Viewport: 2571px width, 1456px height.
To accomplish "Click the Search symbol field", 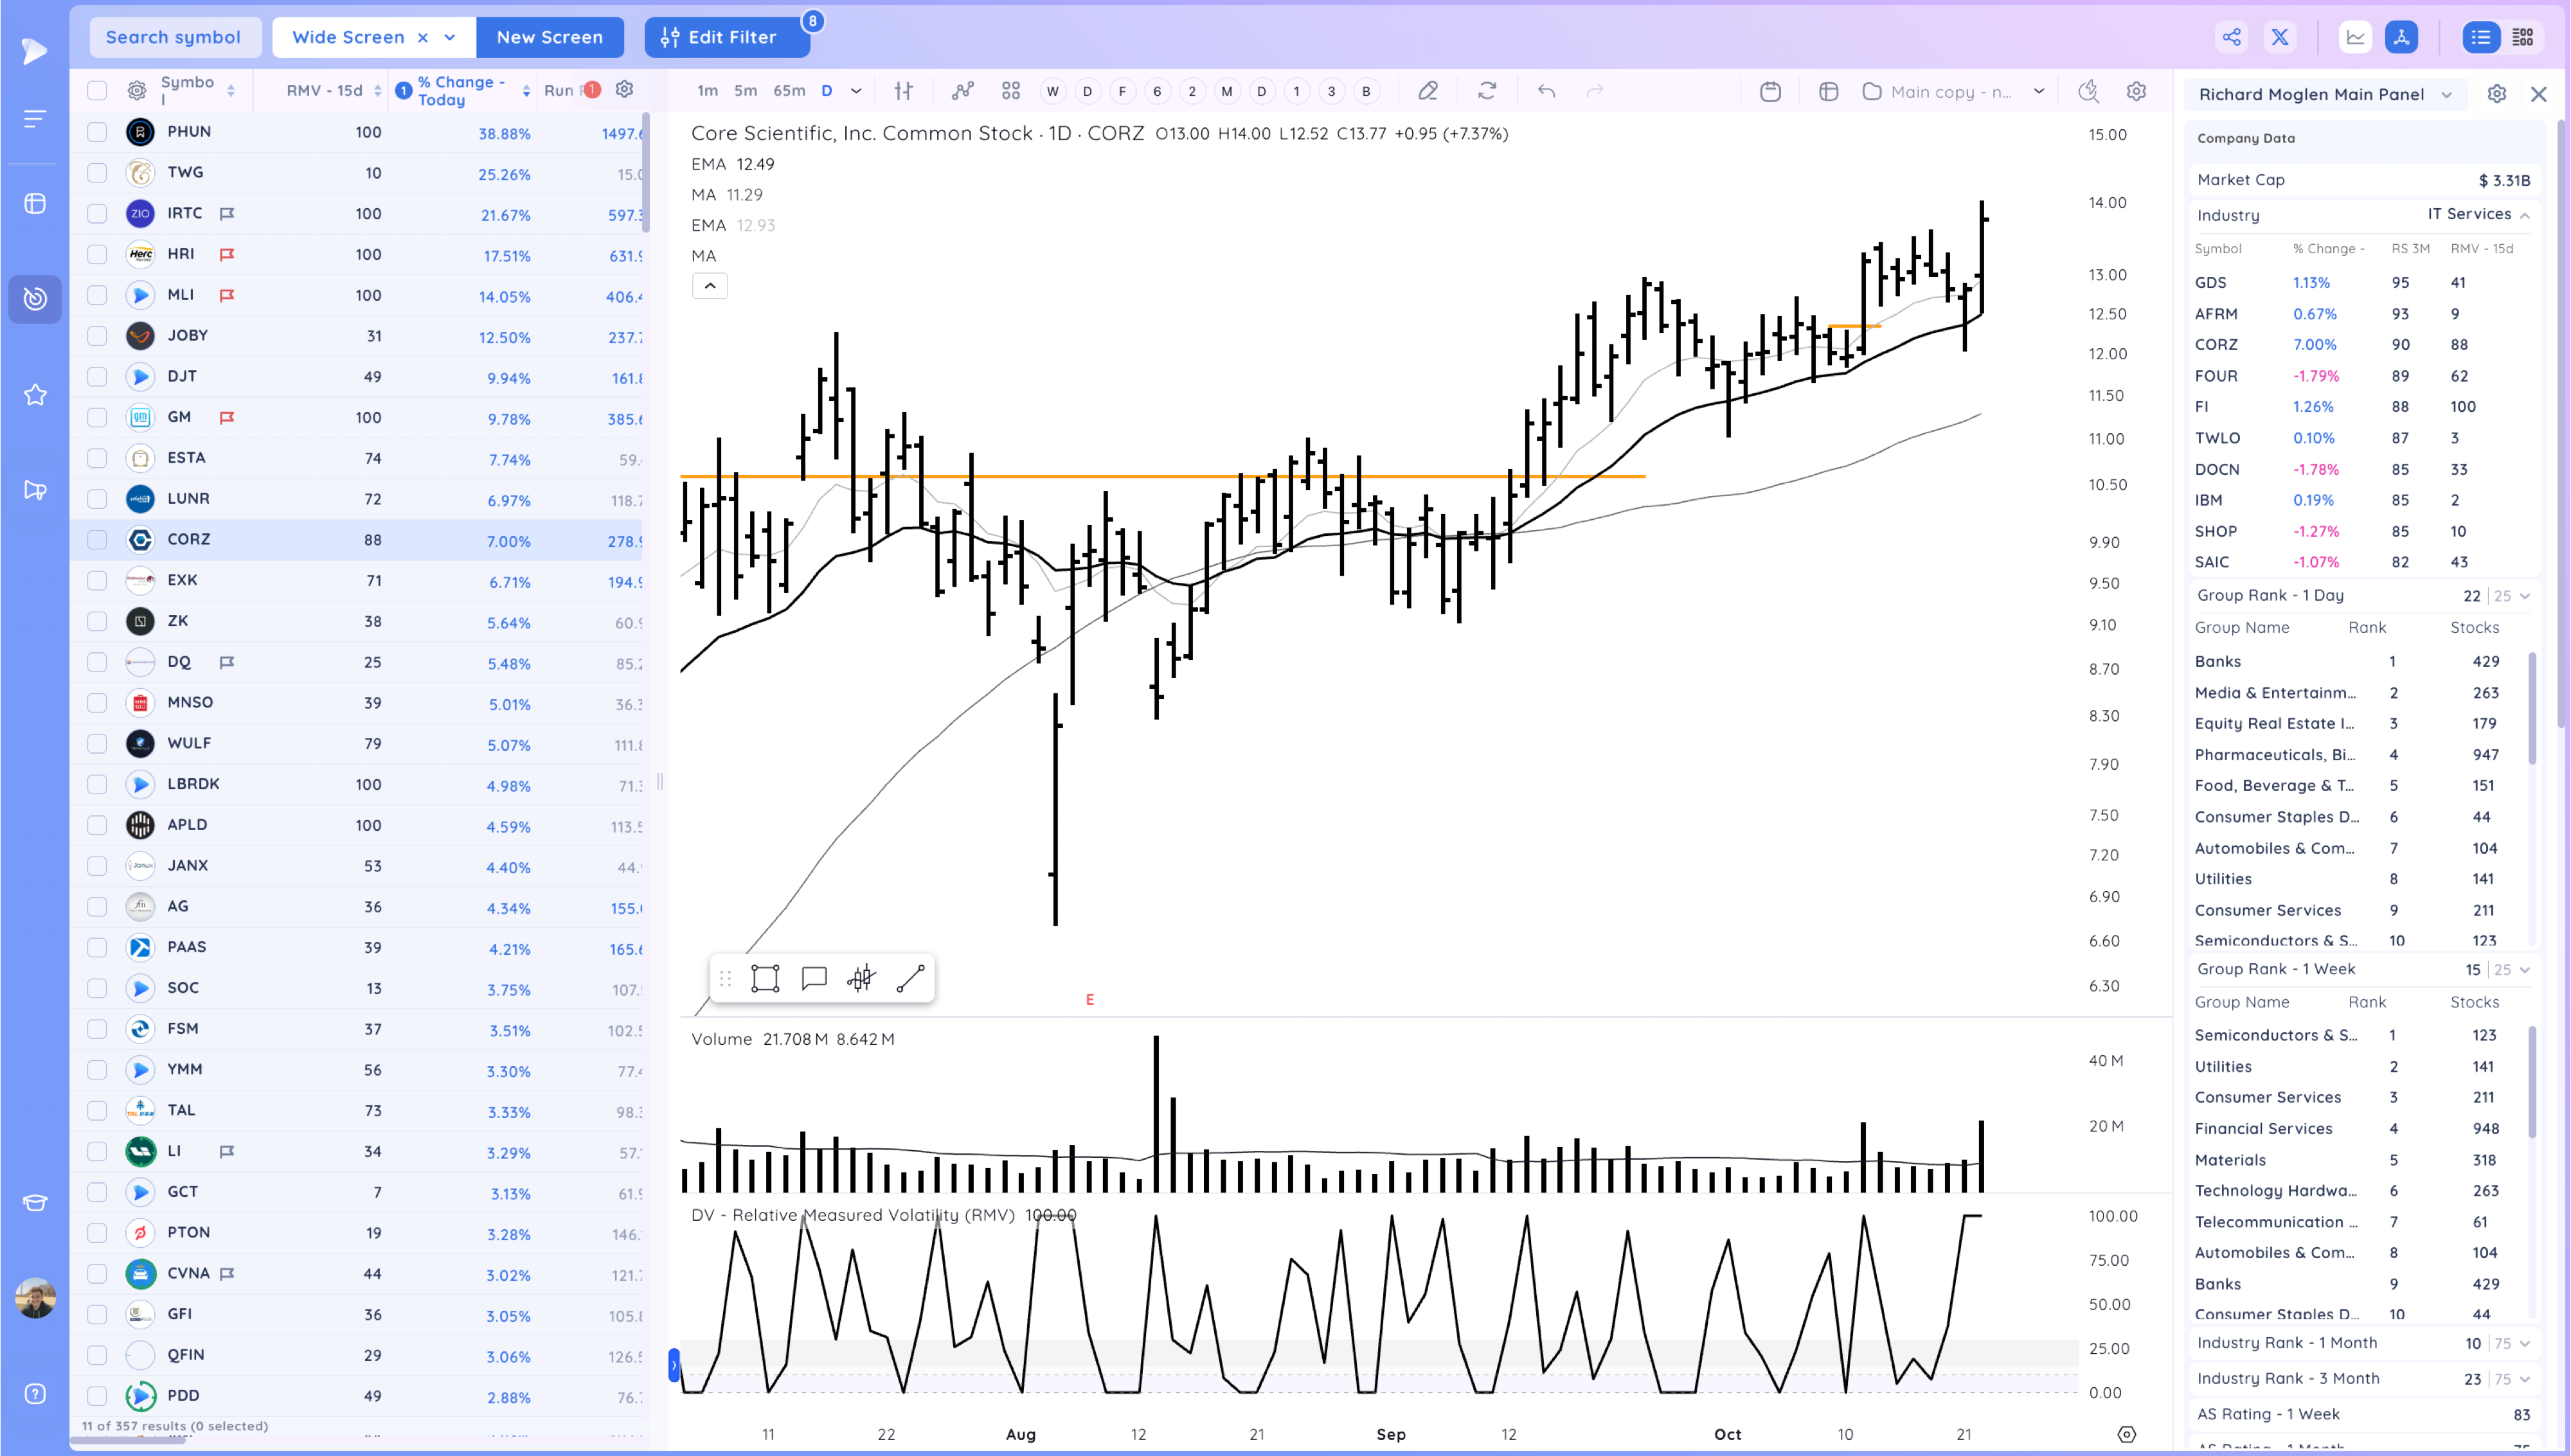I will (x=174, y=37).
